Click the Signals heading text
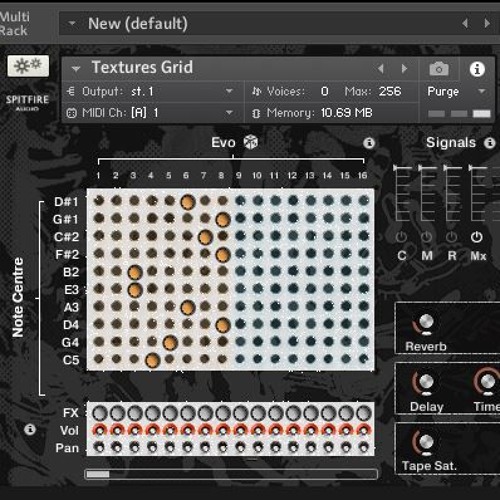Image resolution: width=500 pixels, height=500 pixels. (x=451, y=143)
